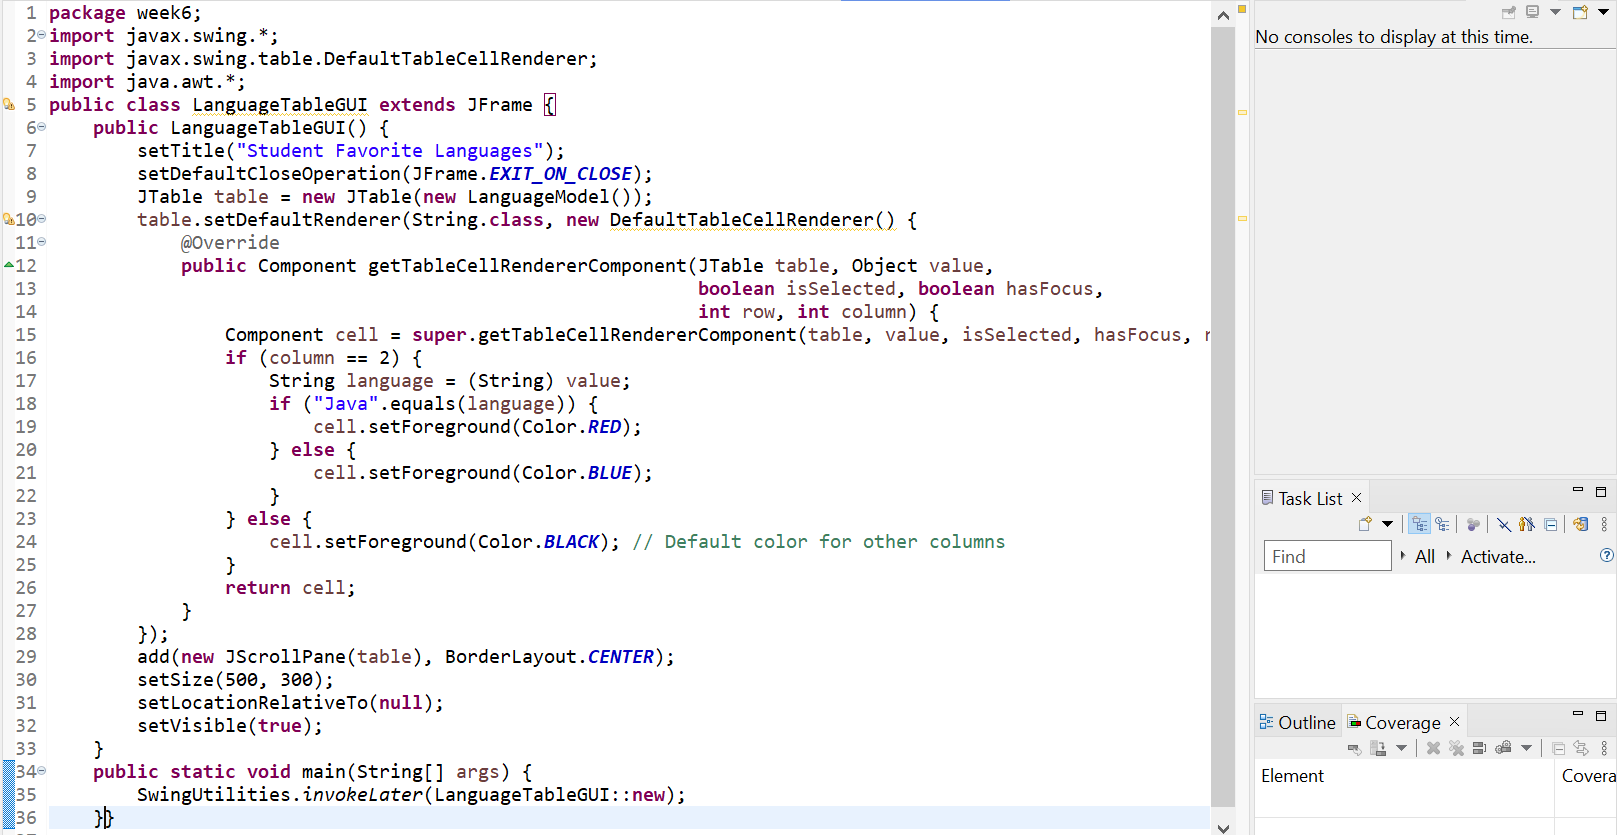Toggle Scheduled presentation in Task List
1617x835 pixels.
tap(1442, 524)
